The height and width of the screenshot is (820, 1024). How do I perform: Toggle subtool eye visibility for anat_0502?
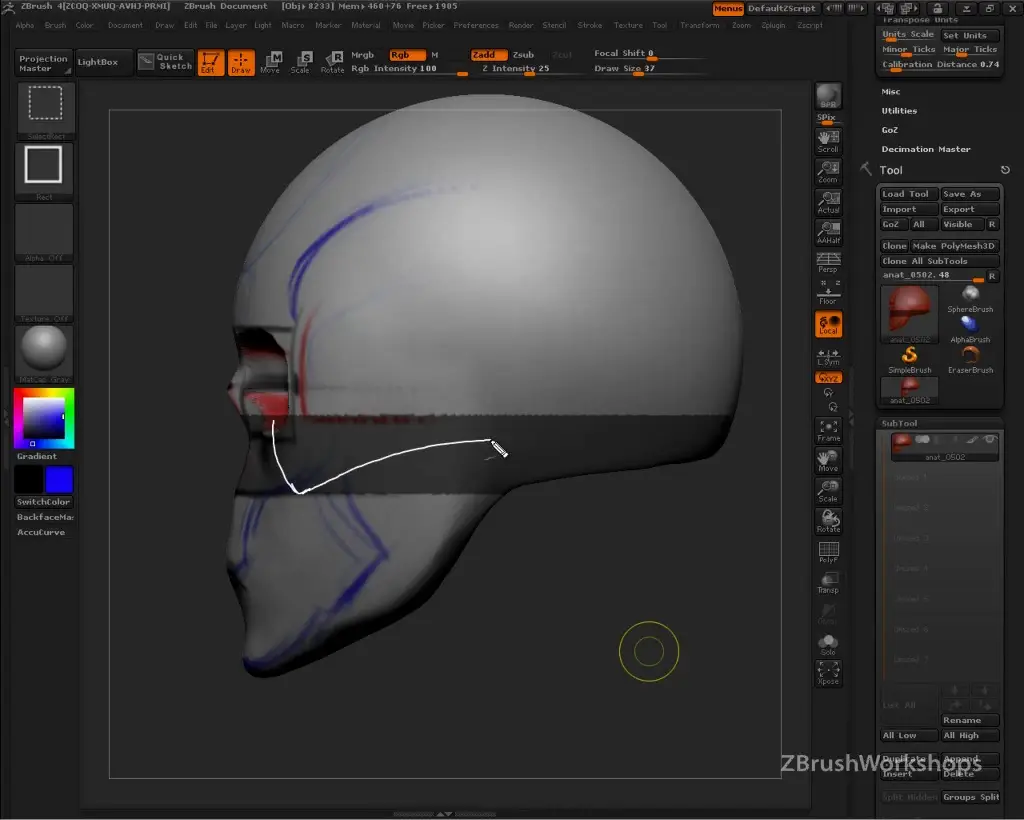tap(990, 440)
